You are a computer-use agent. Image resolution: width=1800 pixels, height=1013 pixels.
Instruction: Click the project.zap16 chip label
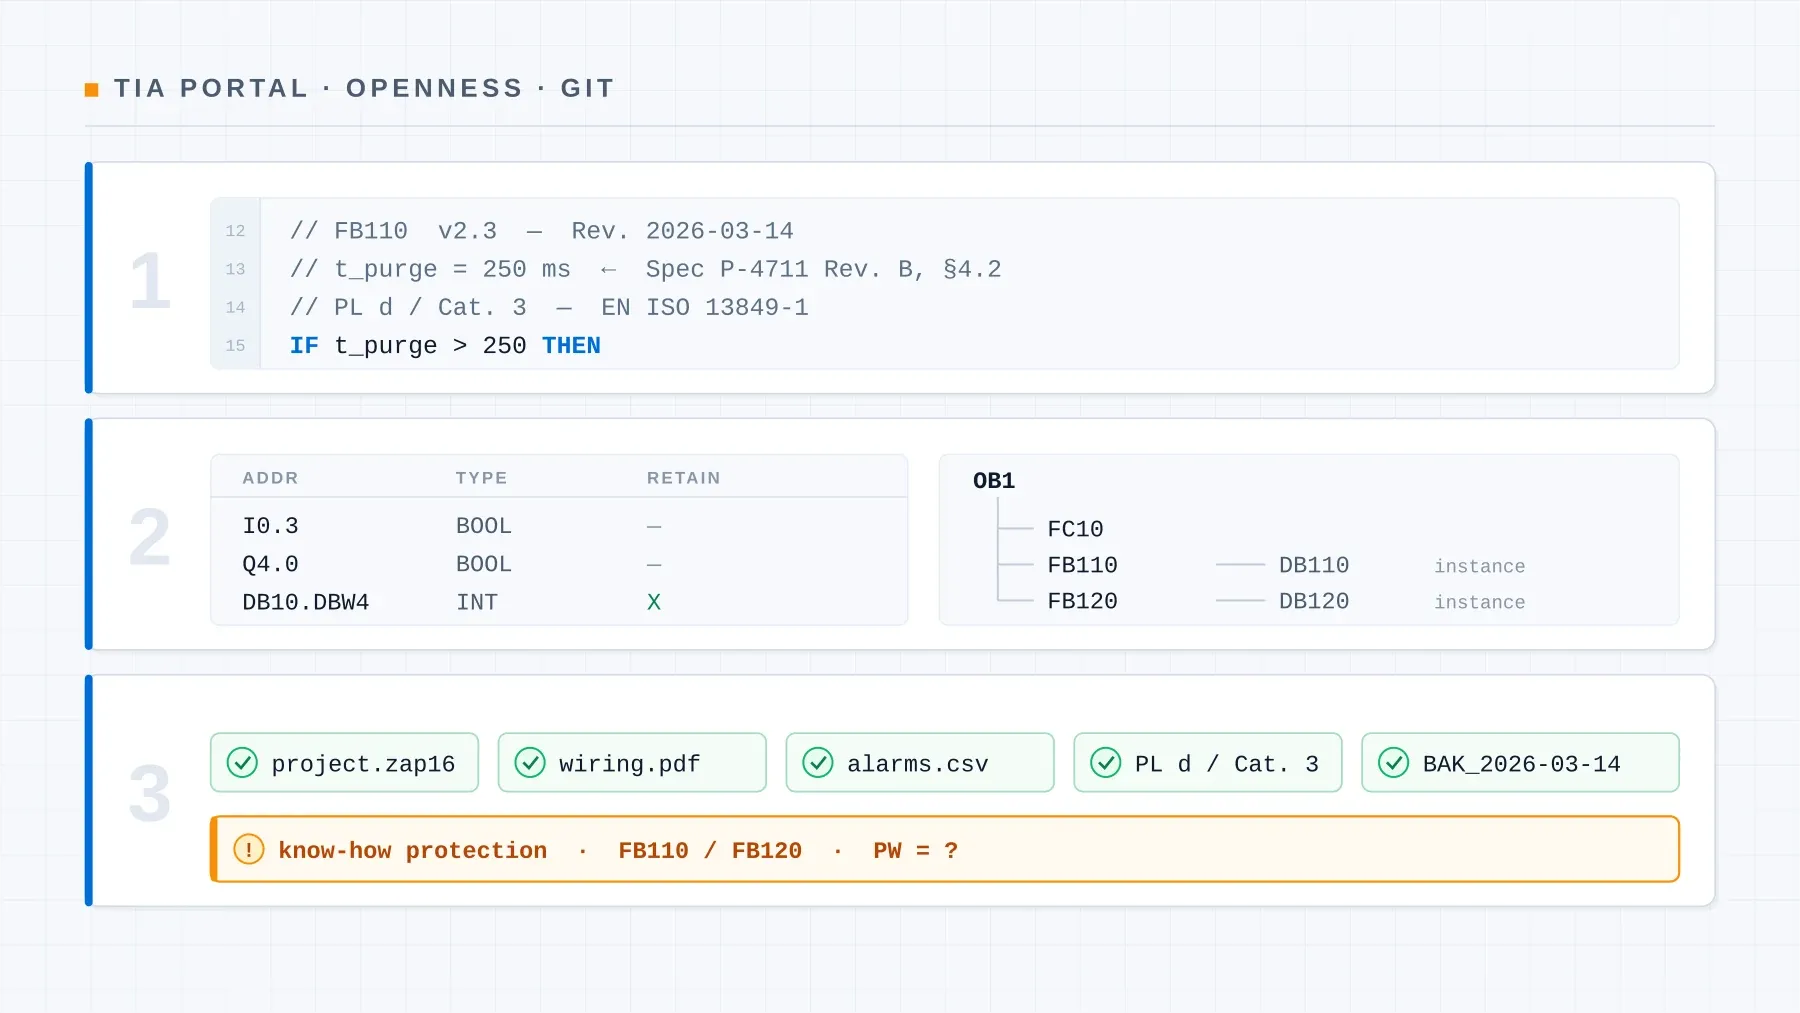pyautogui.click(x=363, y=764)
